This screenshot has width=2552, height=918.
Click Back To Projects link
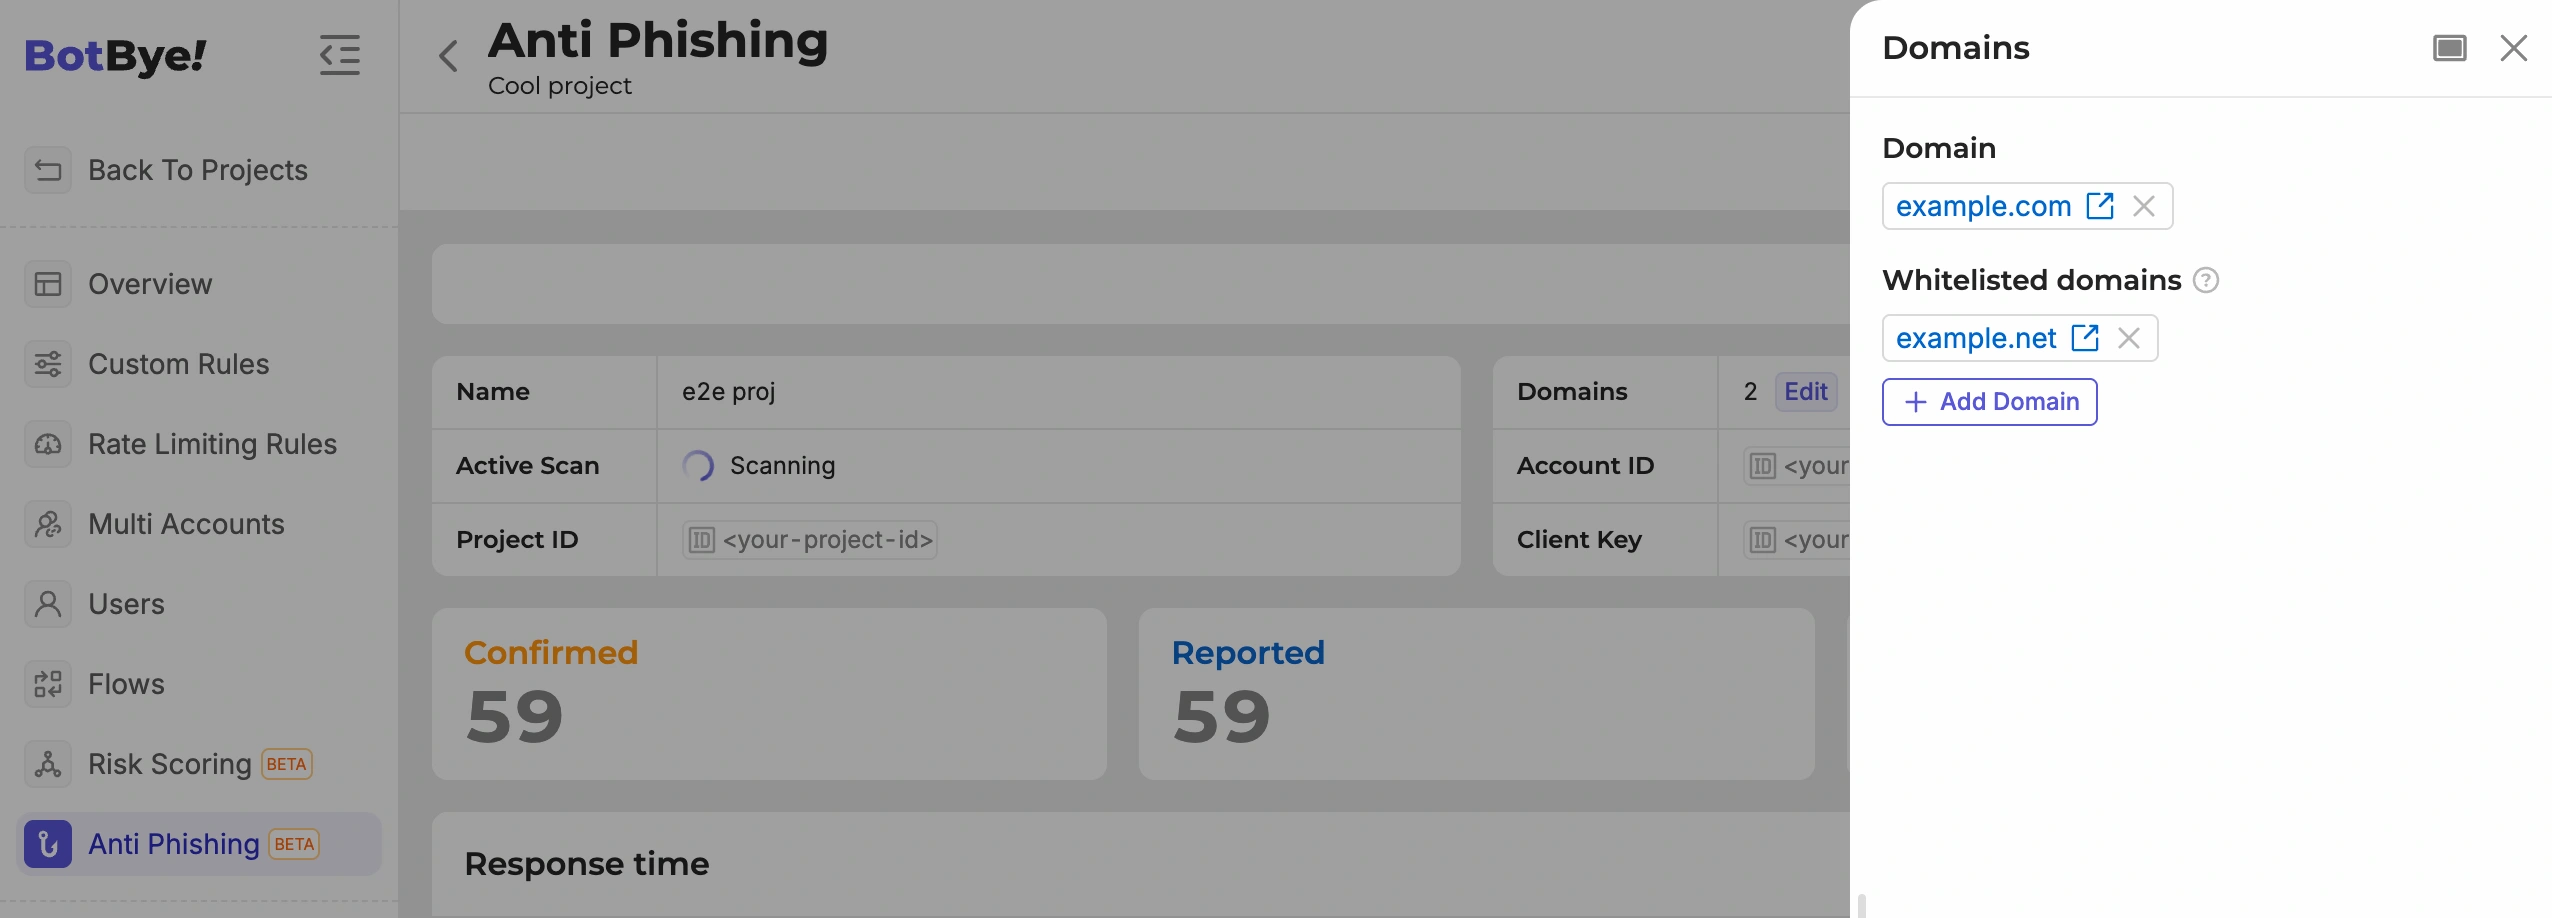click(198, 170)
